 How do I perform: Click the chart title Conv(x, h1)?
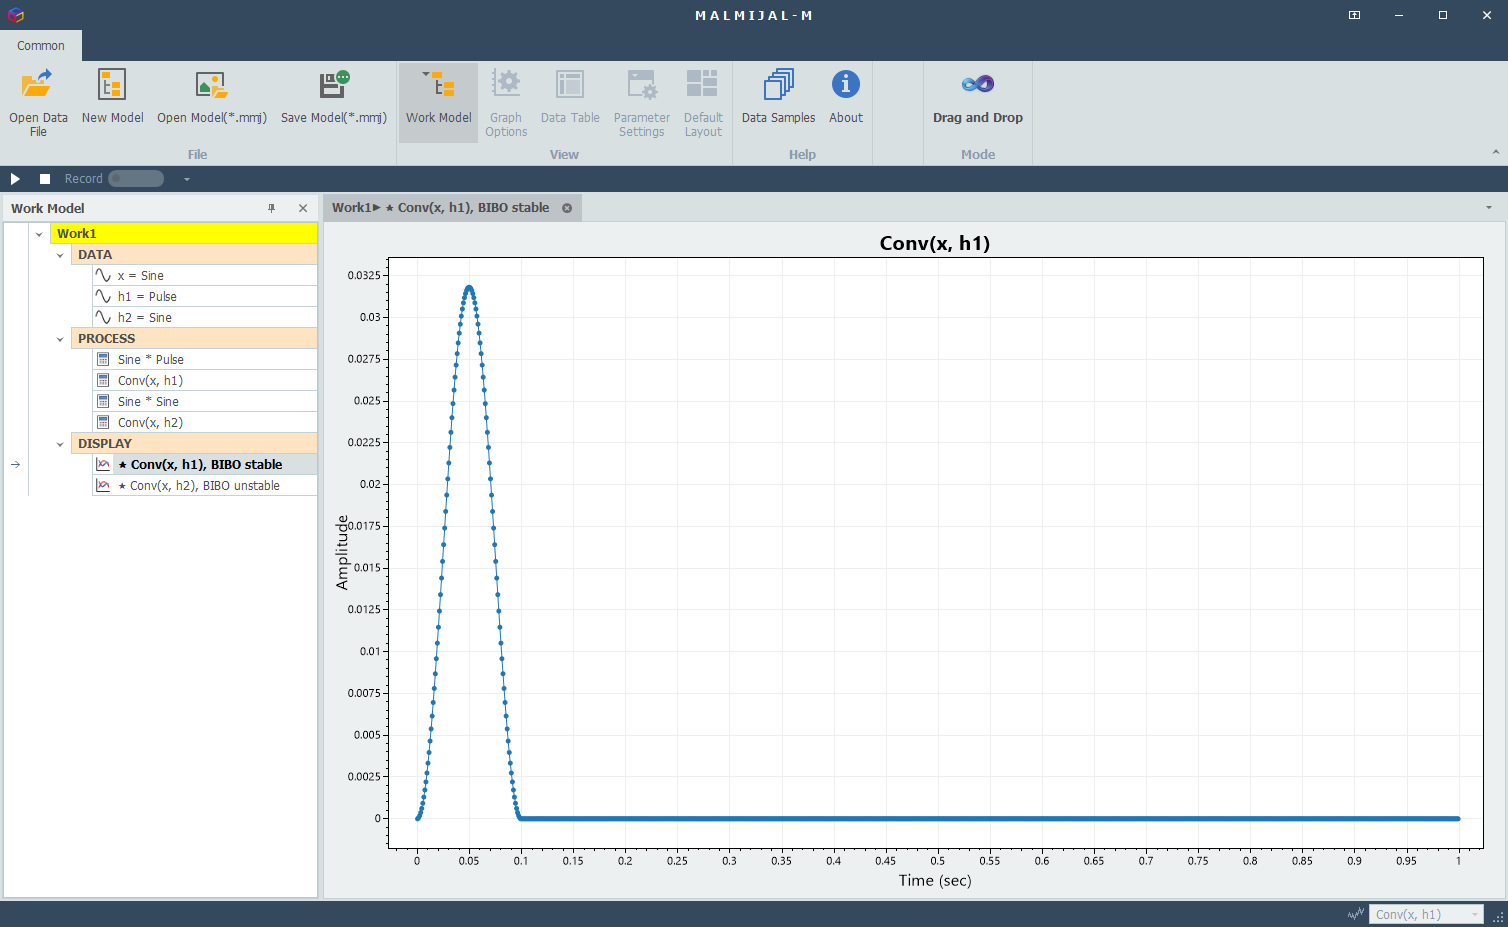pyautogui.click(x=935, y=243)
